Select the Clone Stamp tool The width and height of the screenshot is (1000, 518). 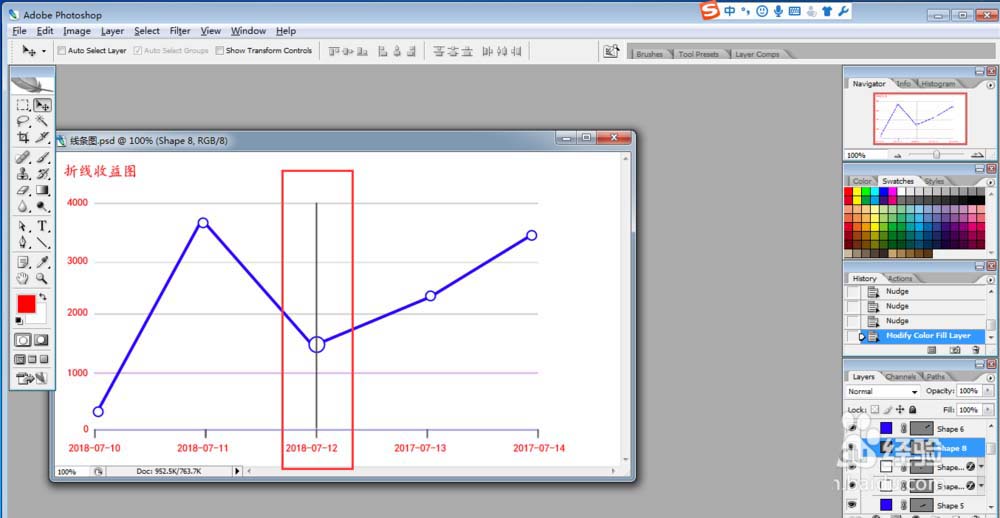(x=23, y=174)
